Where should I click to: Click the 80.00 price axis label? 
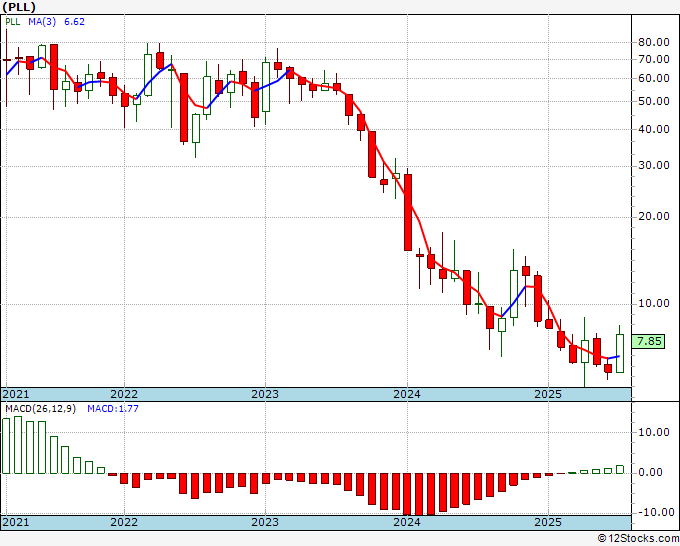pyautogui.click(x=654, y=43)
